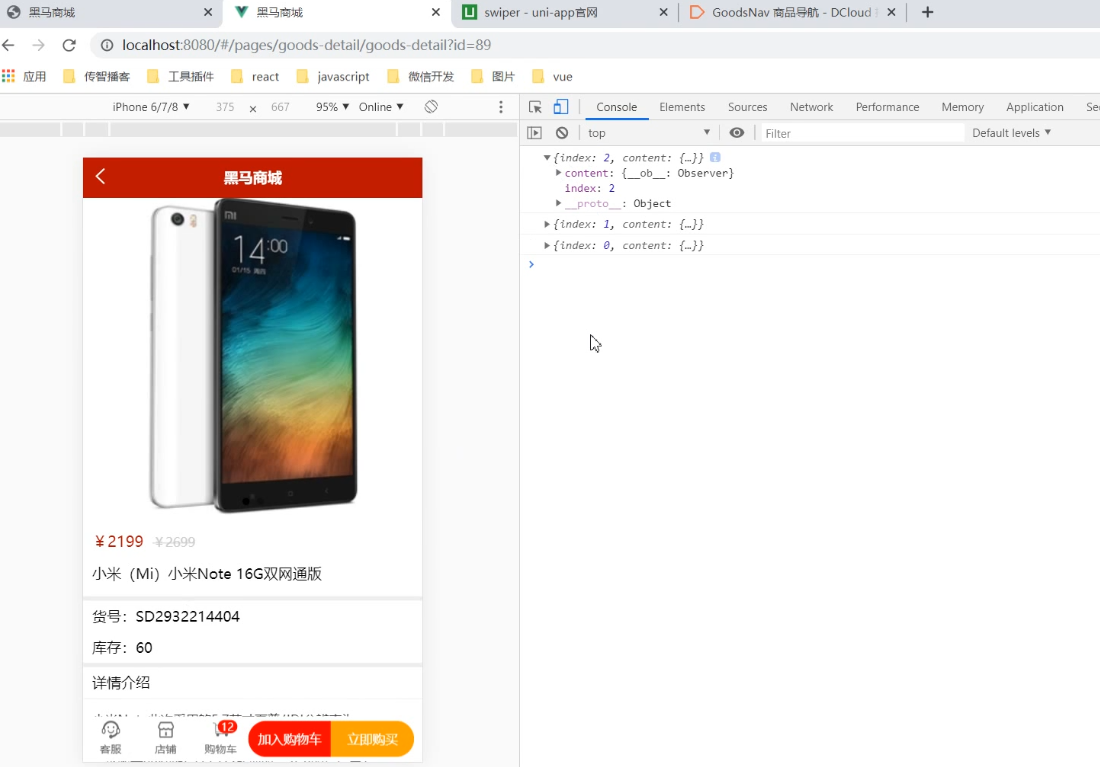Screen dimensions: 1100x767
Task: Expand the {index: 1} console object
Action: (548, 224)
